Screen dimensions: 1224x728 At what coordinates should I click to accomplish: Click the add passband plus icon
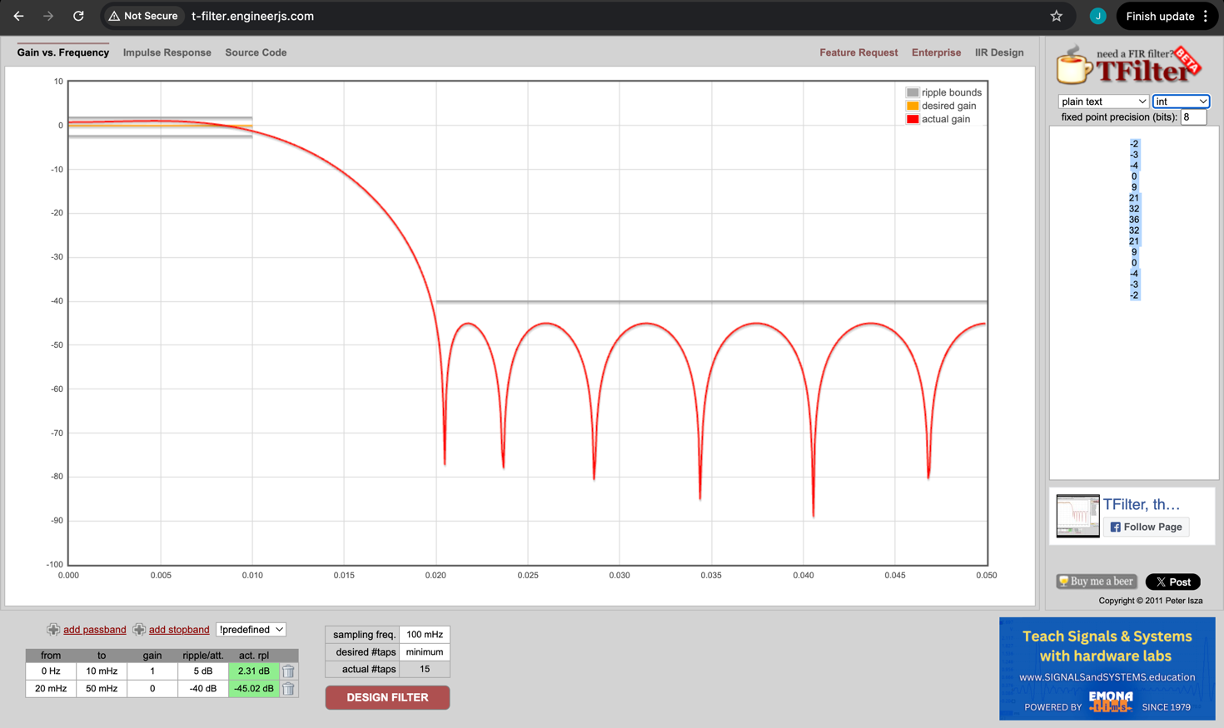(x=53, y=629)
